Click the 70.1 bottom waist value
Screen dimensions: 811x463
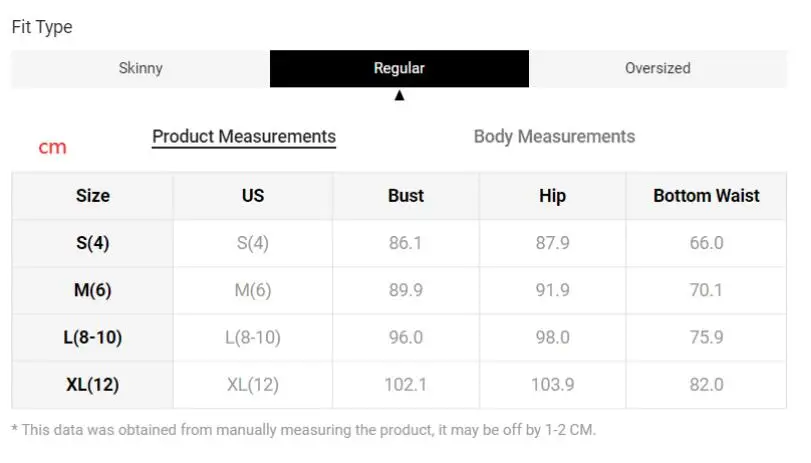(706, 290)
